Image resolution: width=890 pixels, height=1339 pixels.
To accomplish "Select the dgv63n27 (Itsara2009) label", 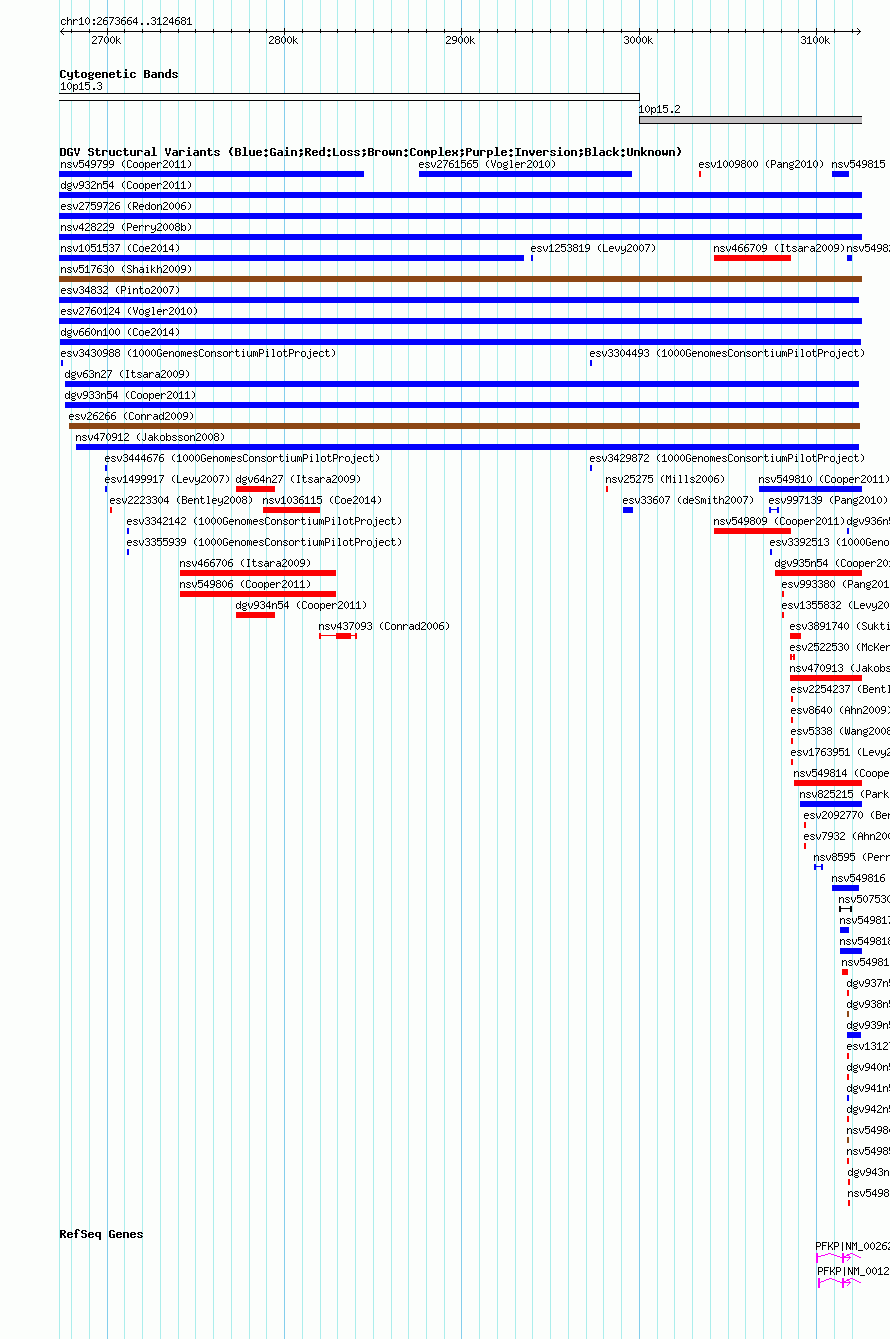I will [127, 374].
